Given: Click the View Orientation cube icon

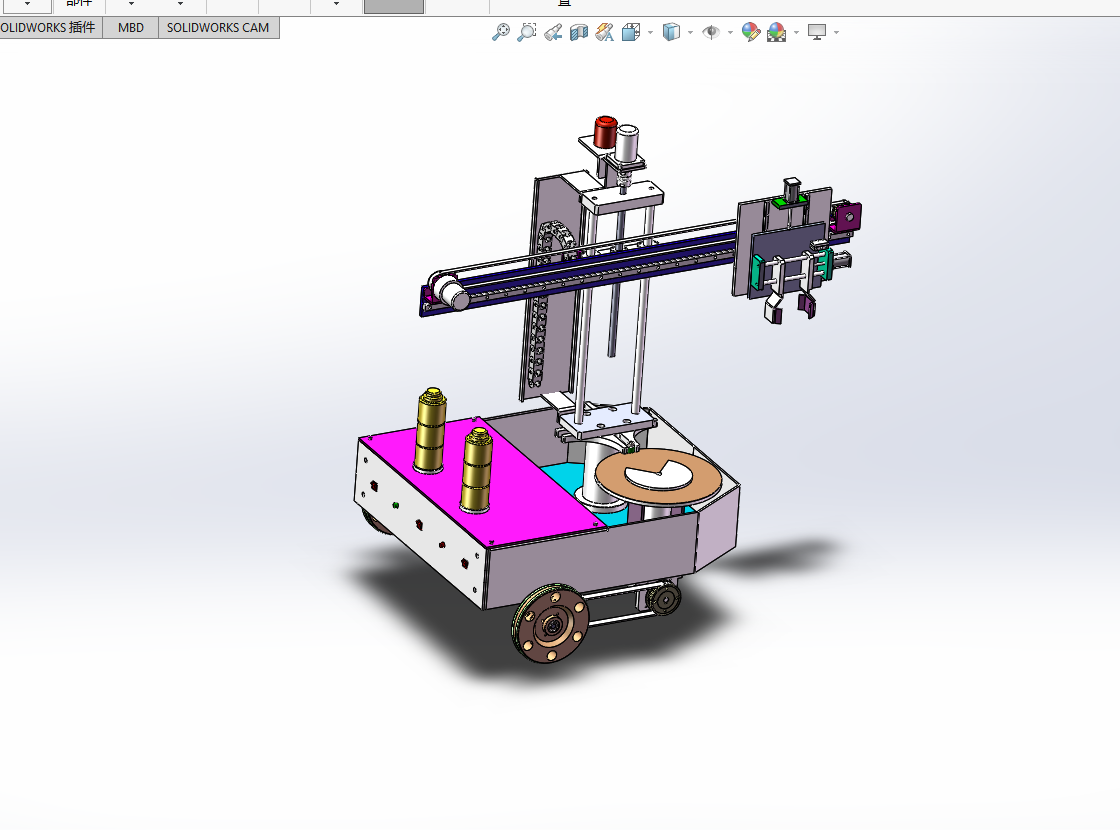Looking at the screenshot, I should pos(631,32).
